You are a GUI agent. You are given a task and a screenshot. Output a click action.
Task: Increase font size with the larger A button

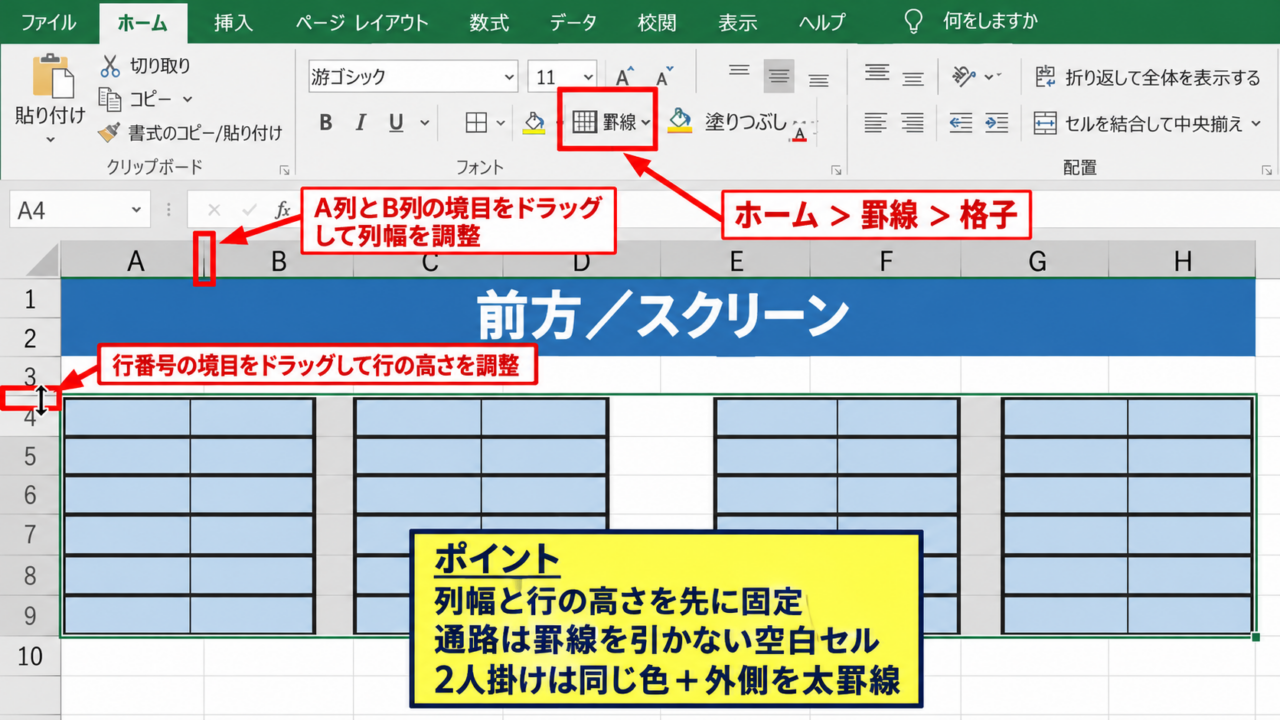pos(626,77)
